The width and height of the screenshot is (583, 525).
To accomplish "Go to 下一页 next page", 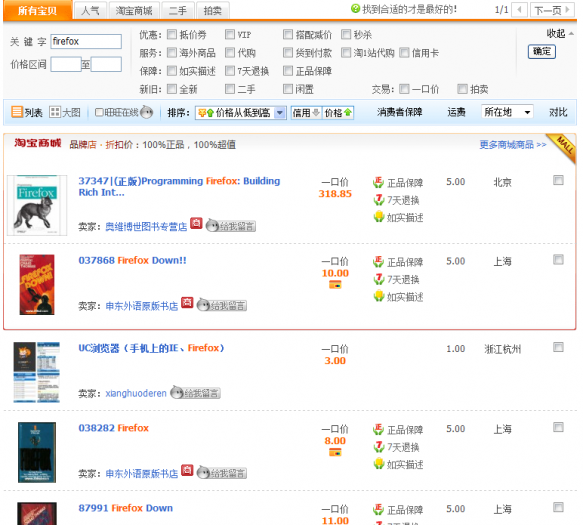I will 552,10.
